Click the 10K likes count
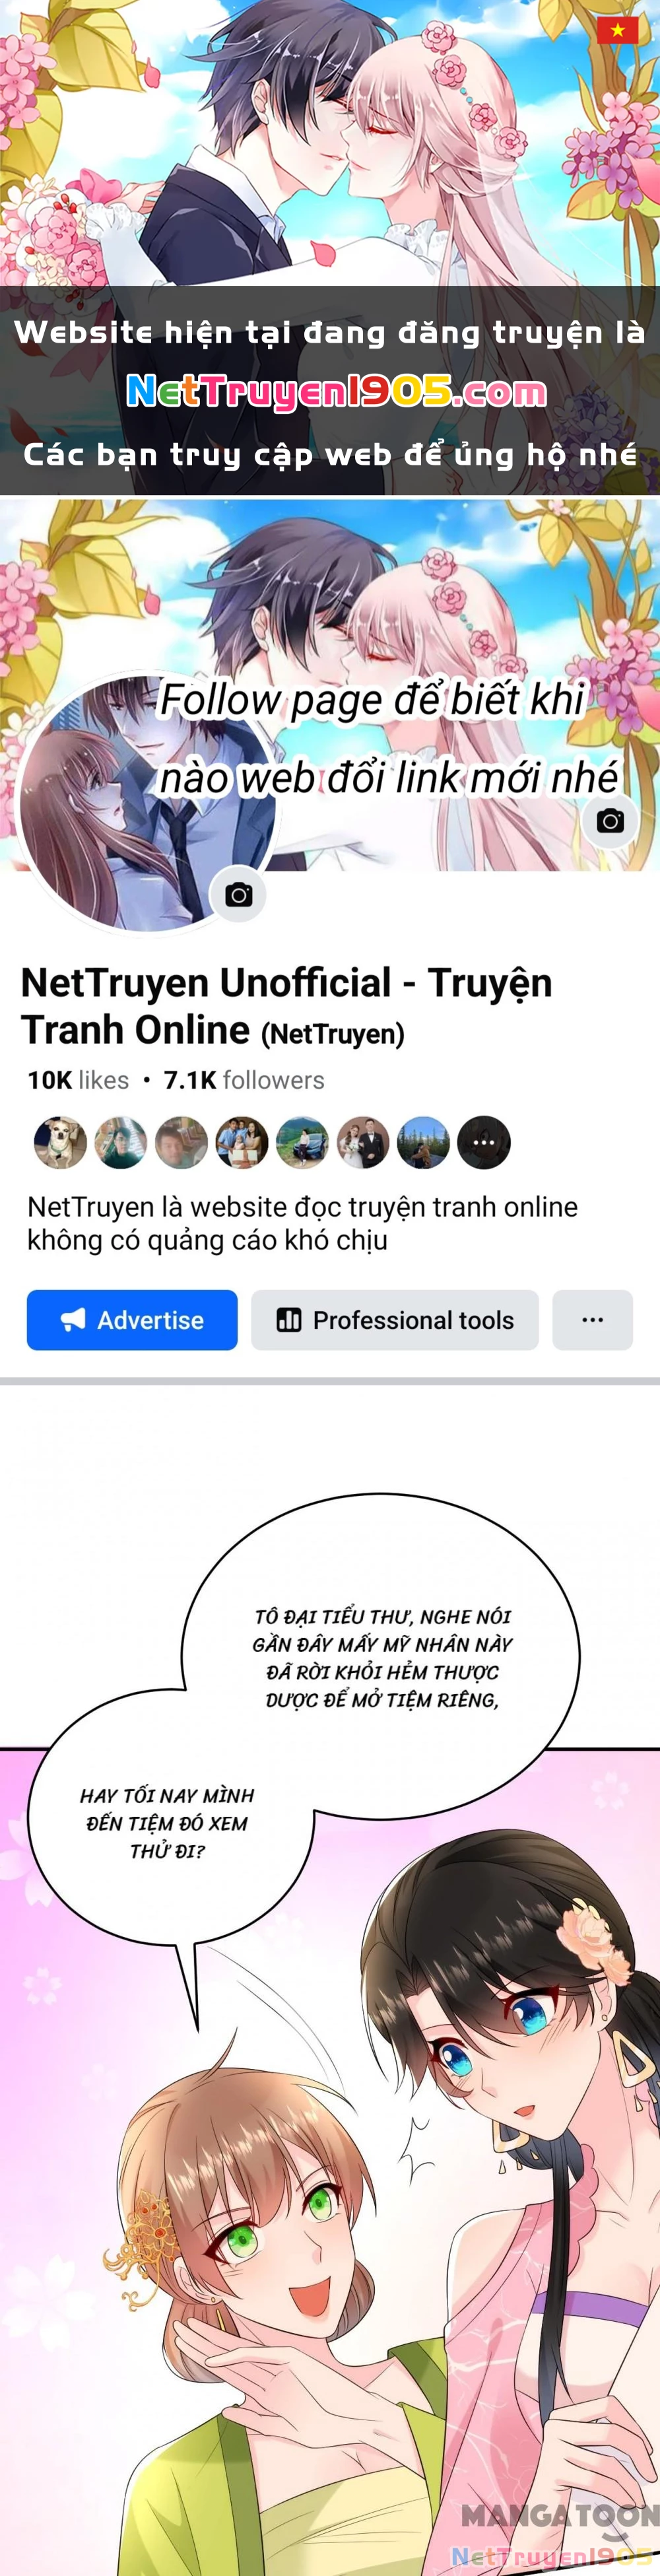Image resolution: width=660 pixels, height=2576 pixels. pos(78,1080)
